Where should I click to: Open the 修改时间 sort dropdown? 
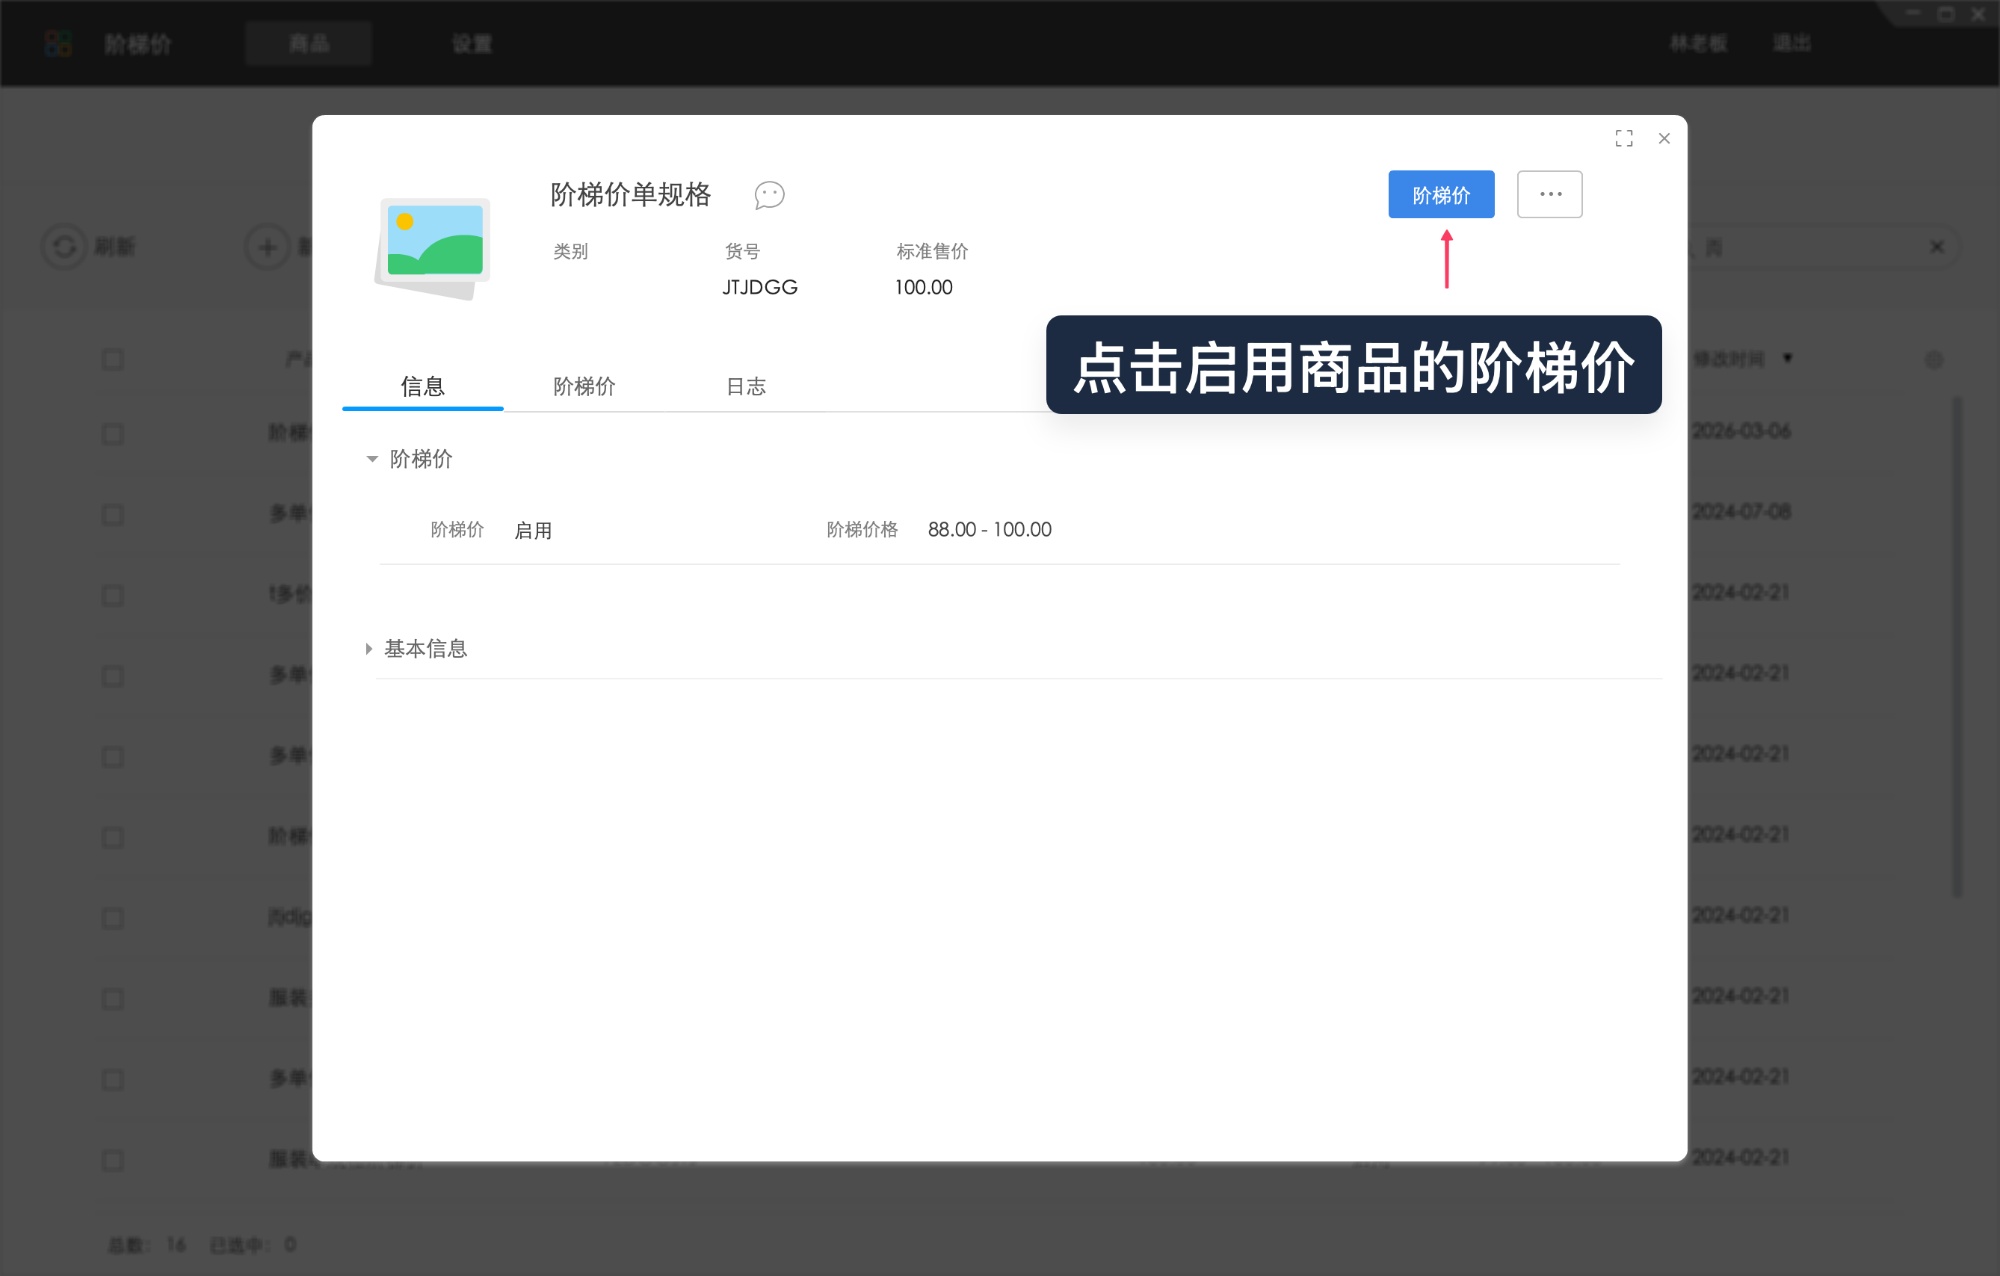[1789, 359]
